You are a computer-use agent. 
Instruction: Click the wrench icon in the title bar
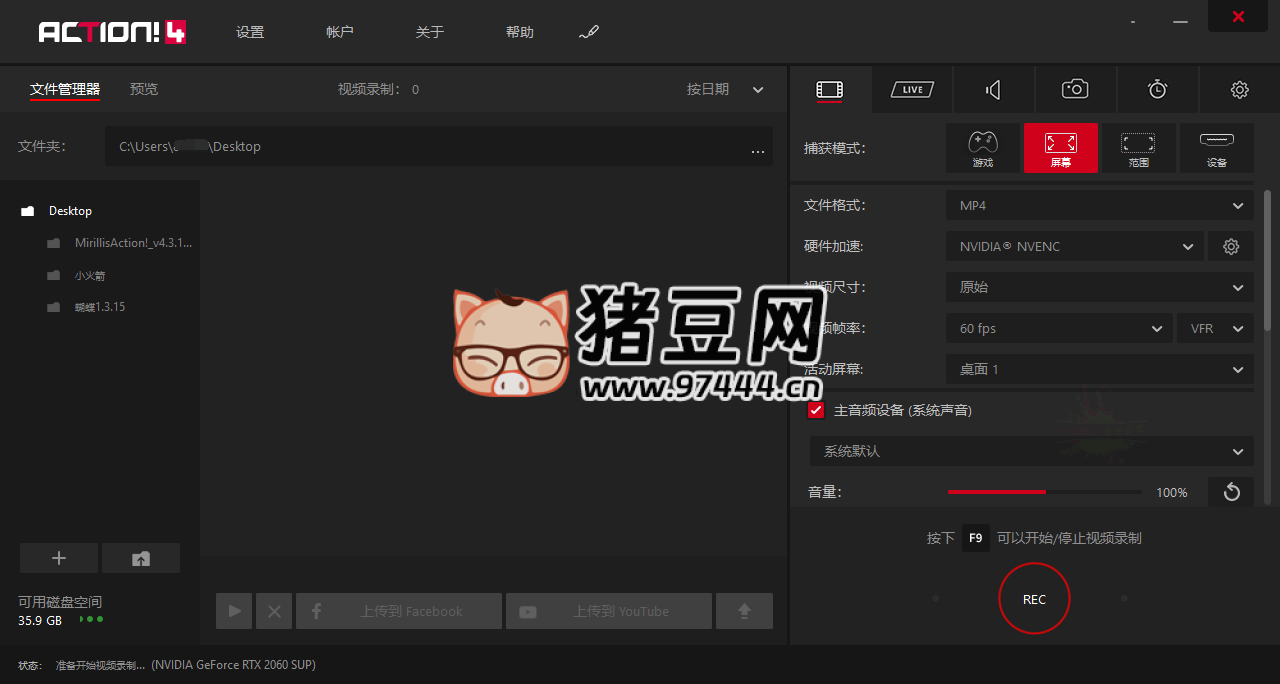(x=589, y=31)
